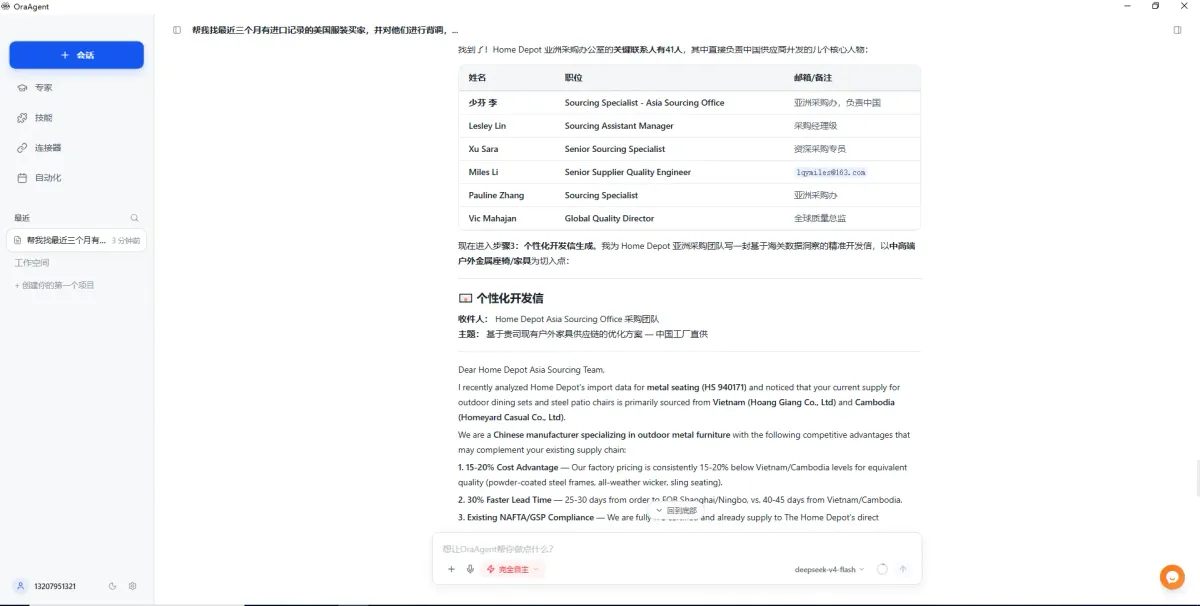
Task: Click the 采购经理级 note cell
Action: click(815, 126)
